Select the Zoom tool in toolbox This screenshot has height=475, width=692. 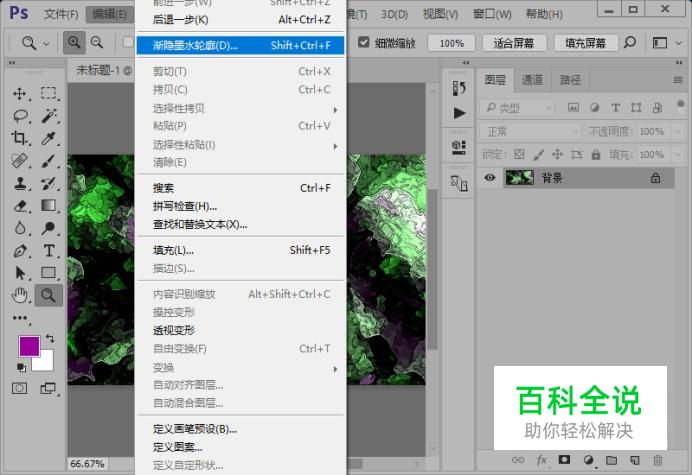[49, 295]
